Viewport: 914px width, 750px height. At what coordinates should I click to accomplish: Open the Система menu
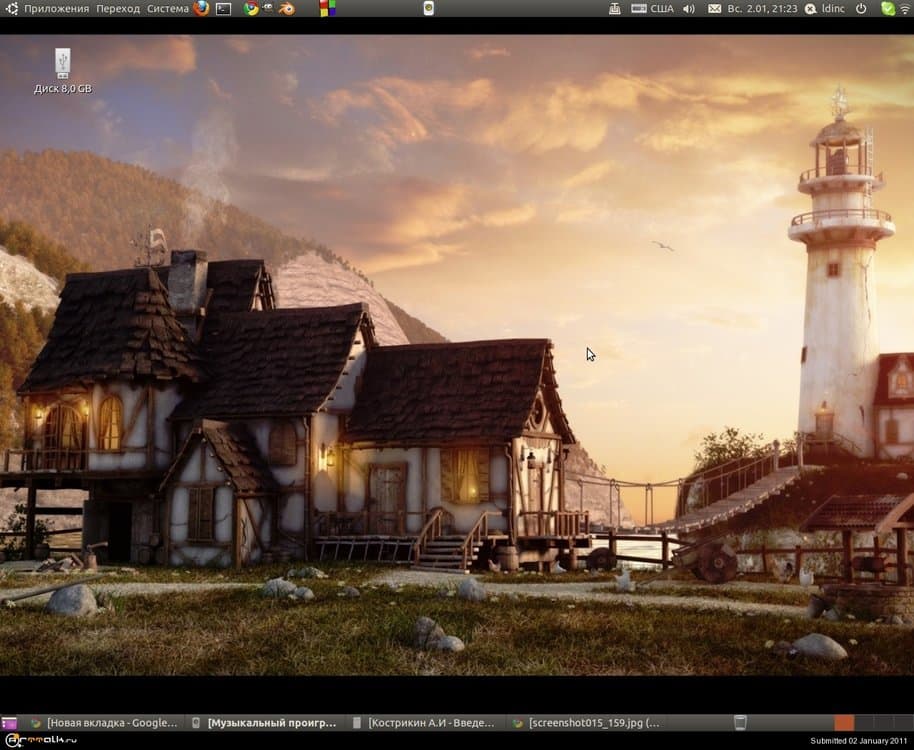167,9
